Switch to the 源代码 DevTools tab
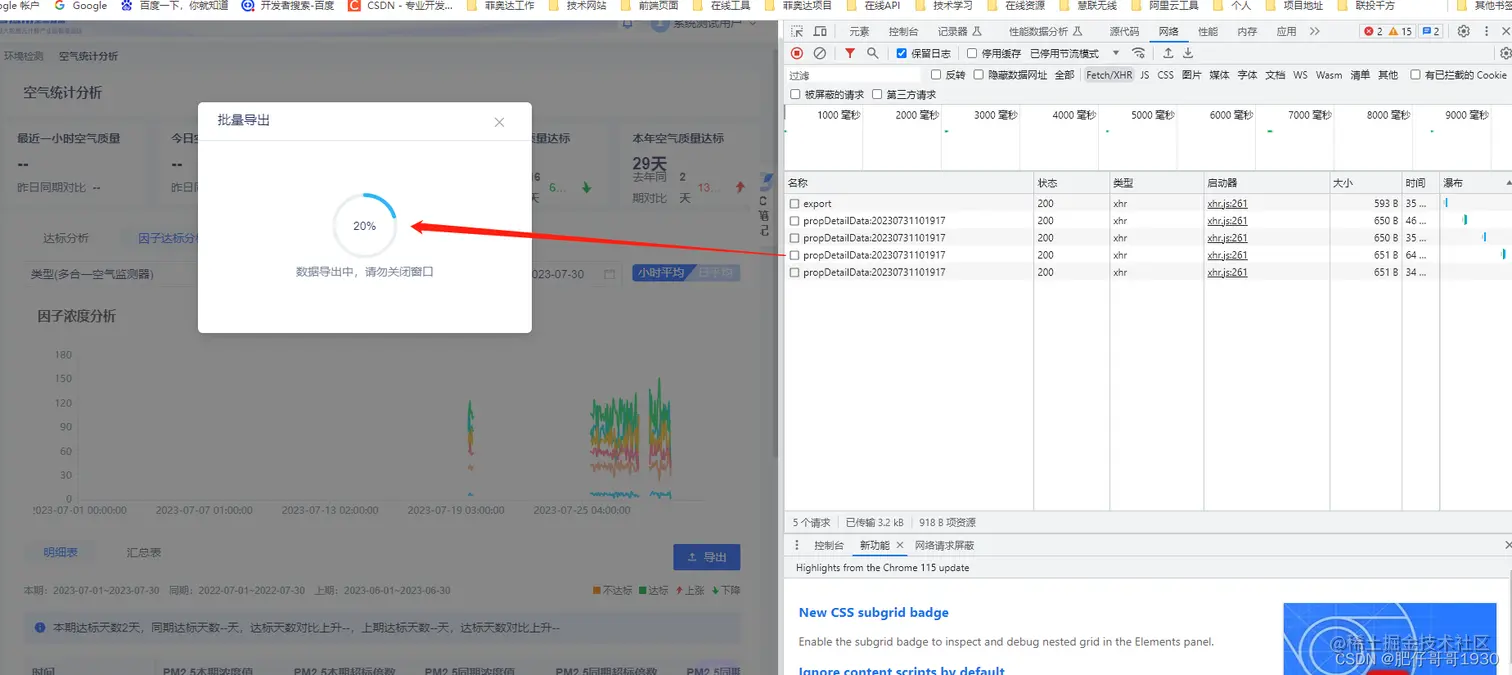This screenshot has height=675, width=1512. pyautogui.click(x=1124, y=32)
